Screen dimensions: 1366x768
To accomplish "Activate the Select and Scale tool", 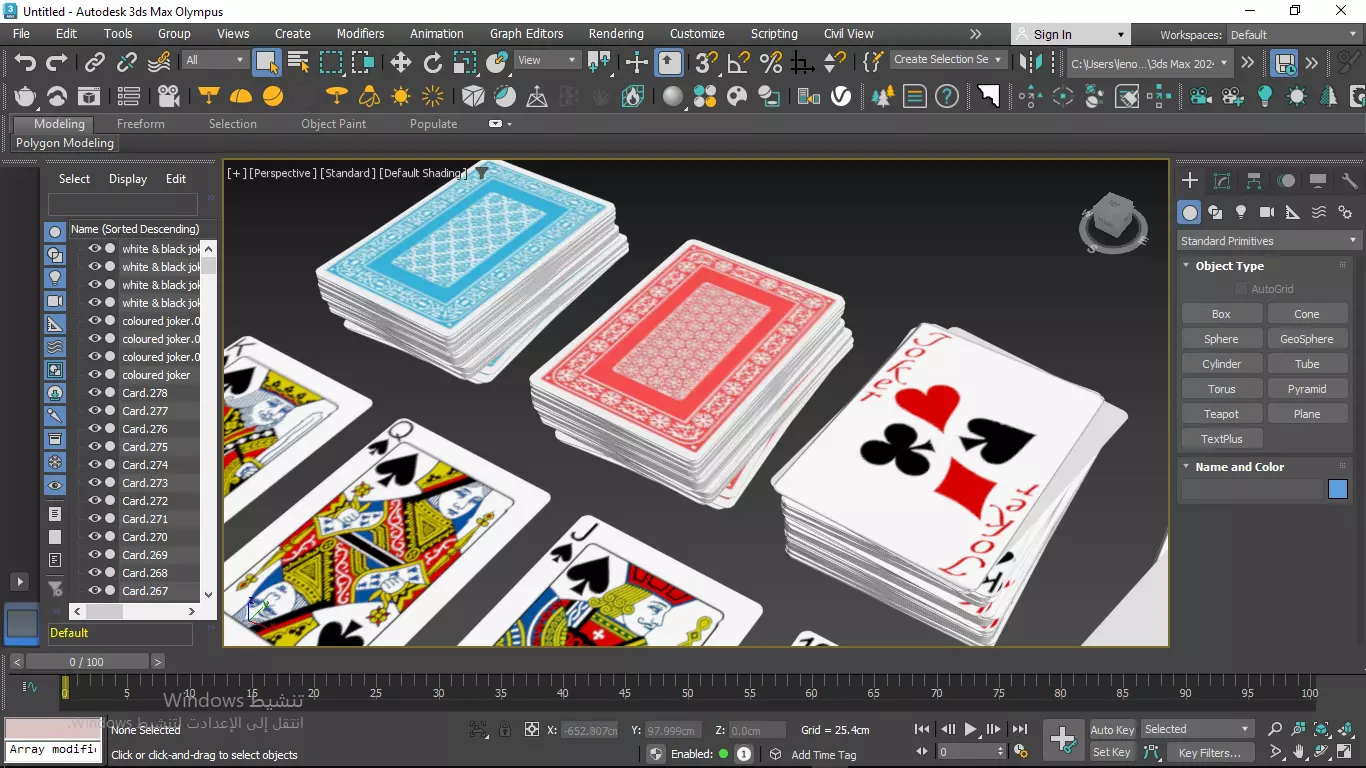I will 465,63.
